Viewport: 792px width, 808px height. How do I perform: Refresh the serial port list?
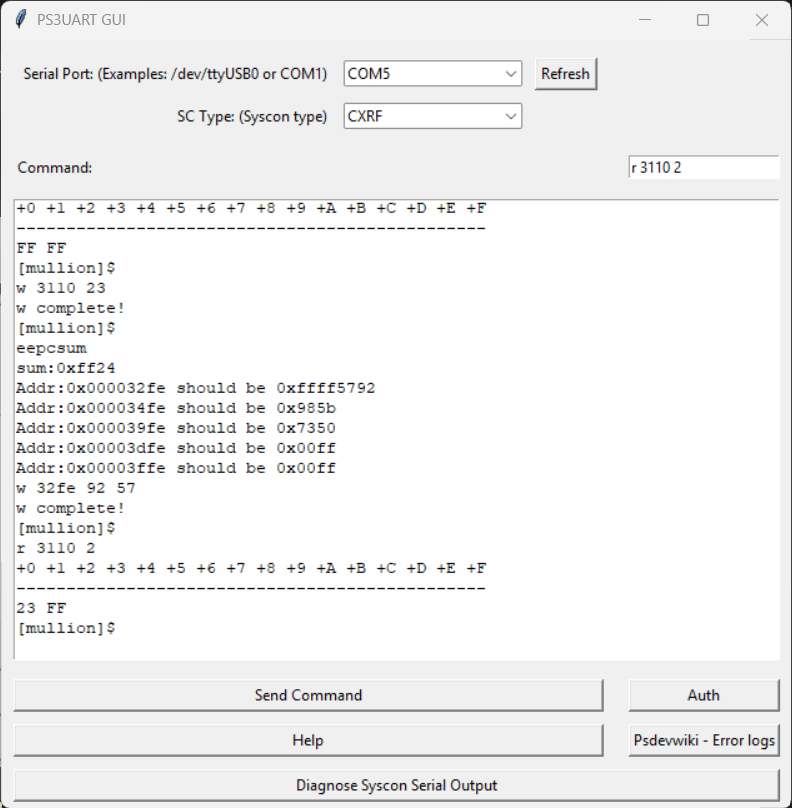click(x=565, y=74)
